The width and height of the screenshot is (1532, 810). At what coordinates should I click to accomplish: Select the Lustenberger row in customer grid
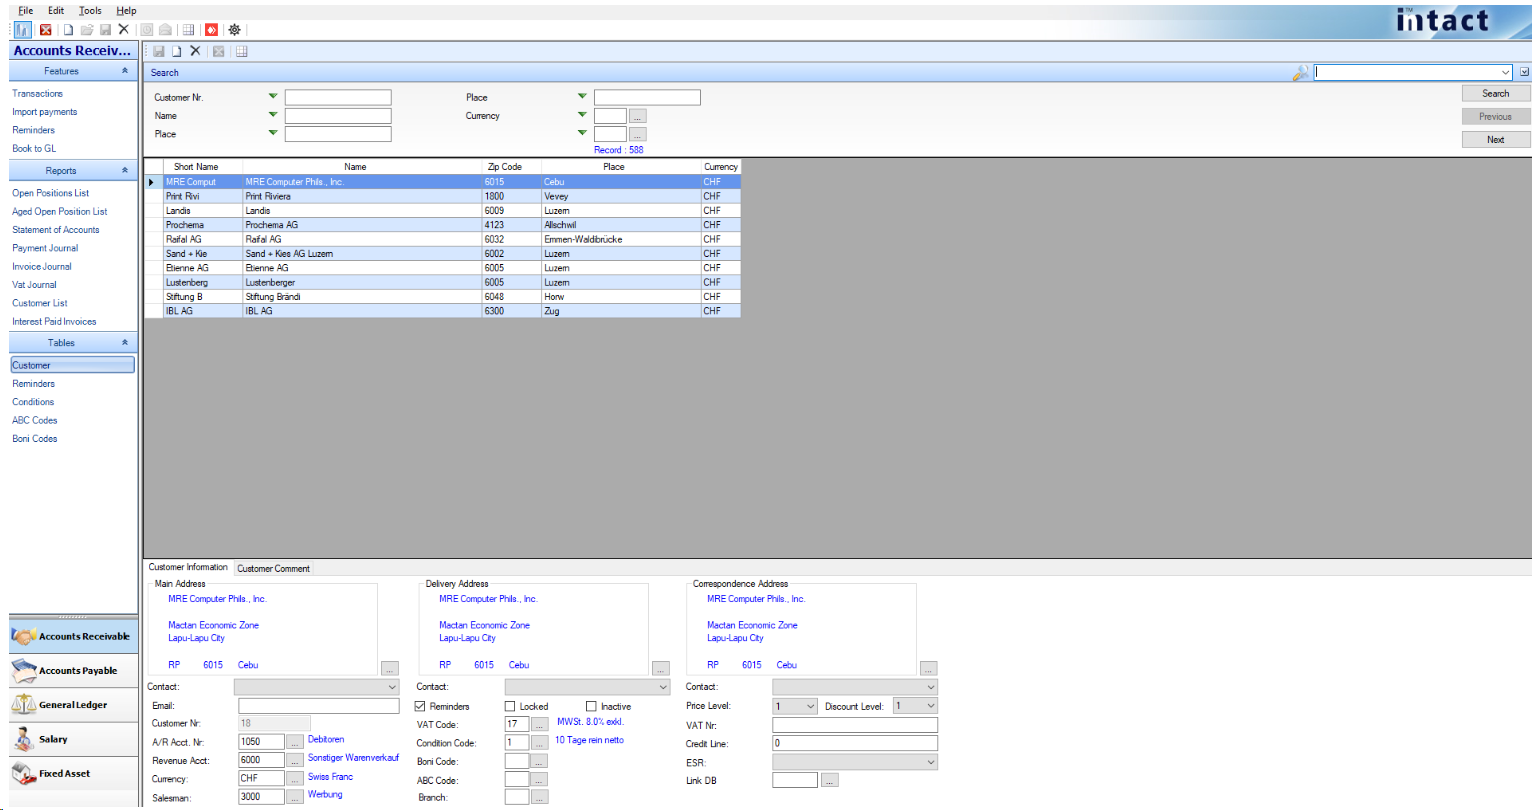(x=442, y=282)
